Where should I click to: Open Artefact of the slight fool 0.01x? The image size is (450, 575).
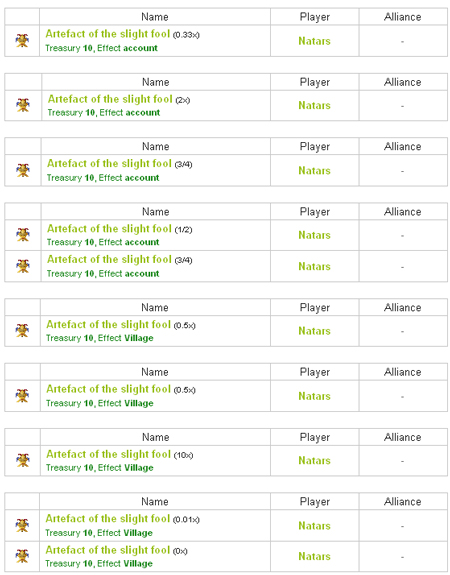pyautogui.click(x=108, y=519)
